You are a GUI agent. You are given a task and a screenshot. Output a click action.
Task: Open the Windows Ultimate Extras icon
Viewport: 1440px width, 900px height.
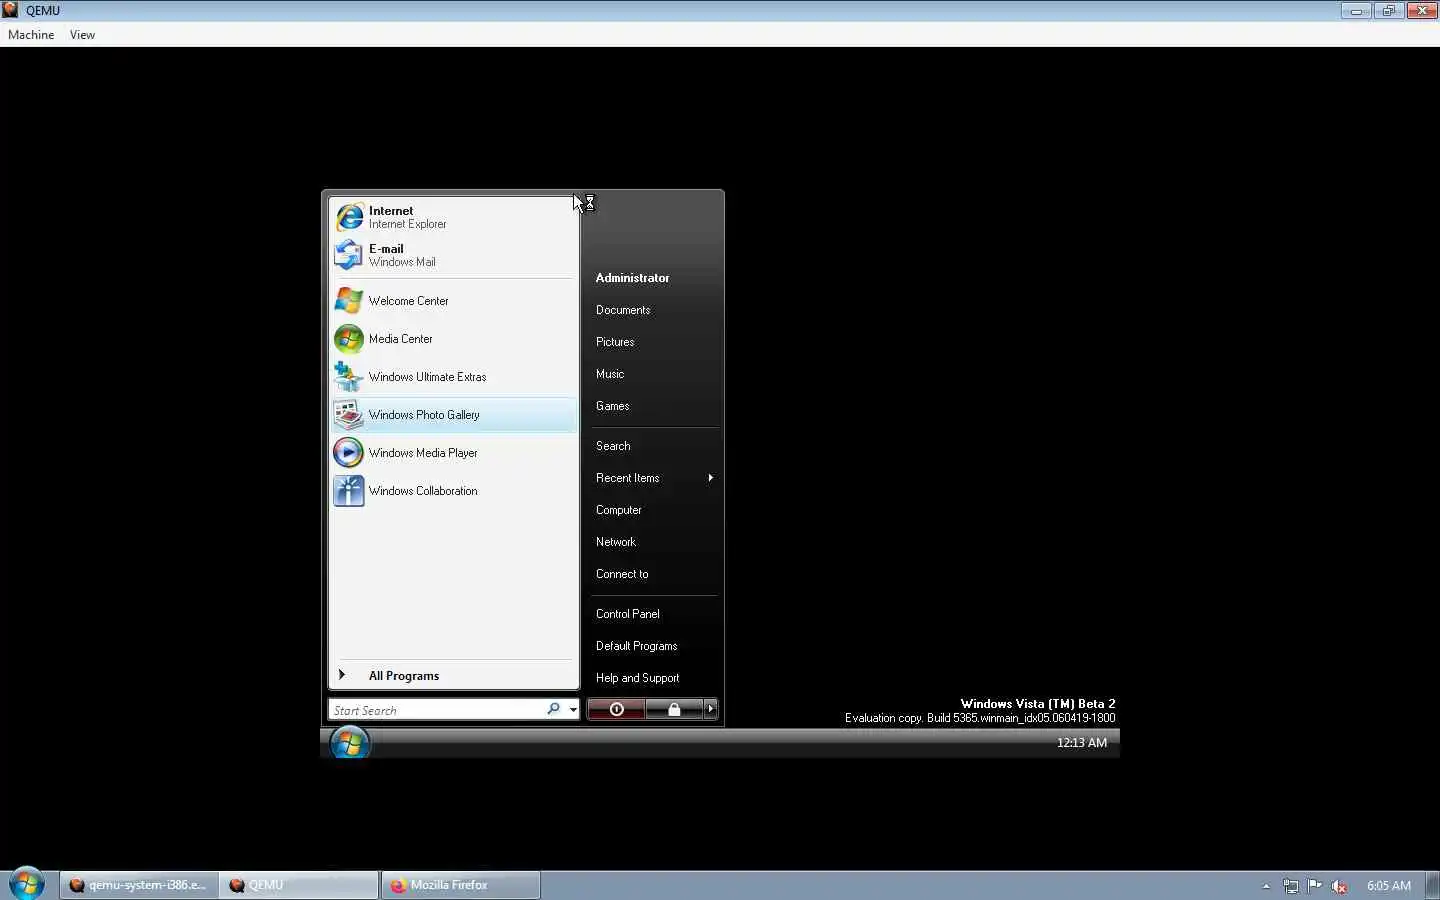point(349,376)
